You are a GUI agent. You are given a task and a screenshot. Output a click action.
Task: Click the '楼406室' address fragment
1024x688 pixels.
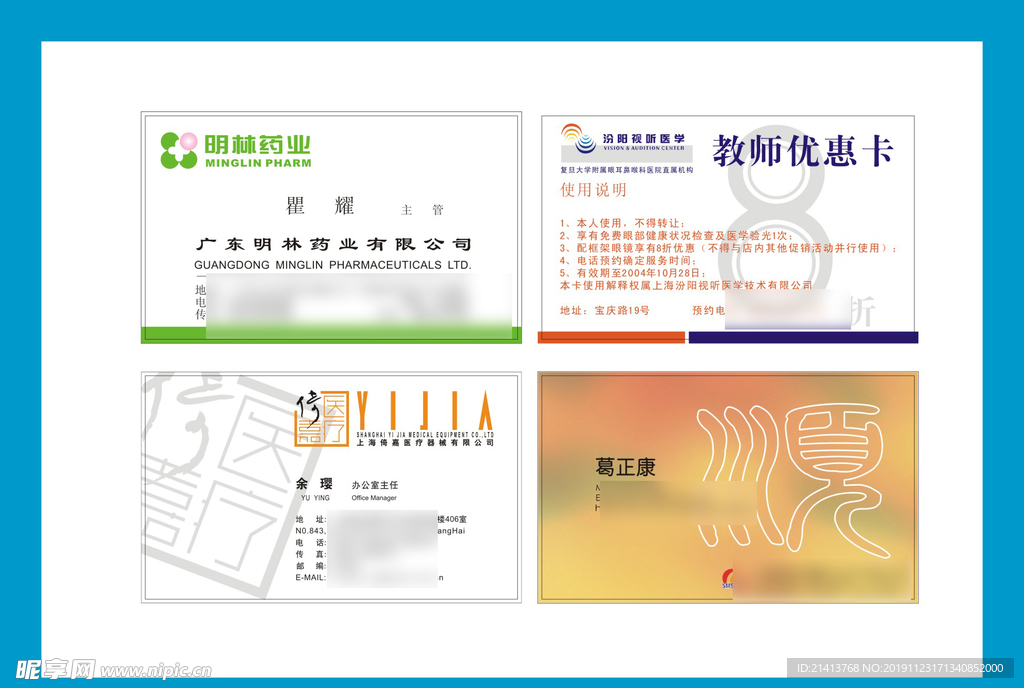[x=452, y=520]
